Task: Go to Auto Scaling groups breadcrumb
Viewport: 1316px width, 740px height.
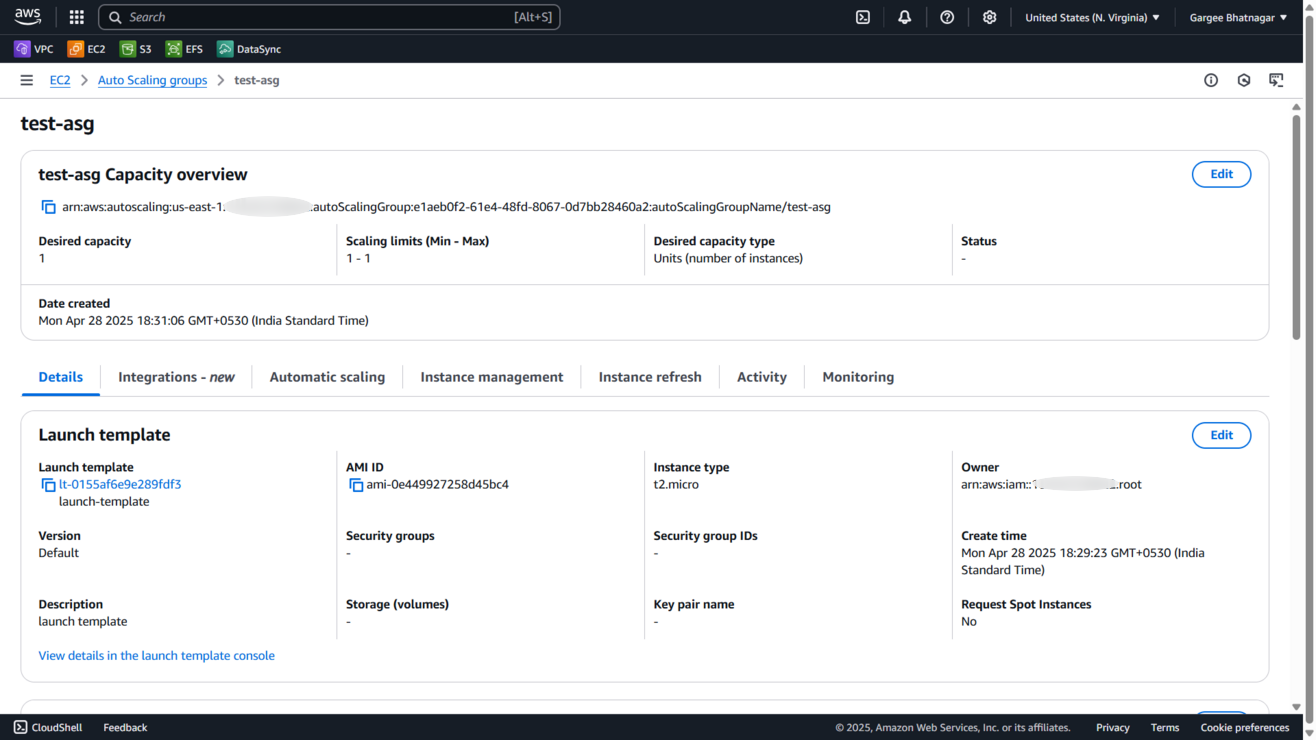Action: 152,80
